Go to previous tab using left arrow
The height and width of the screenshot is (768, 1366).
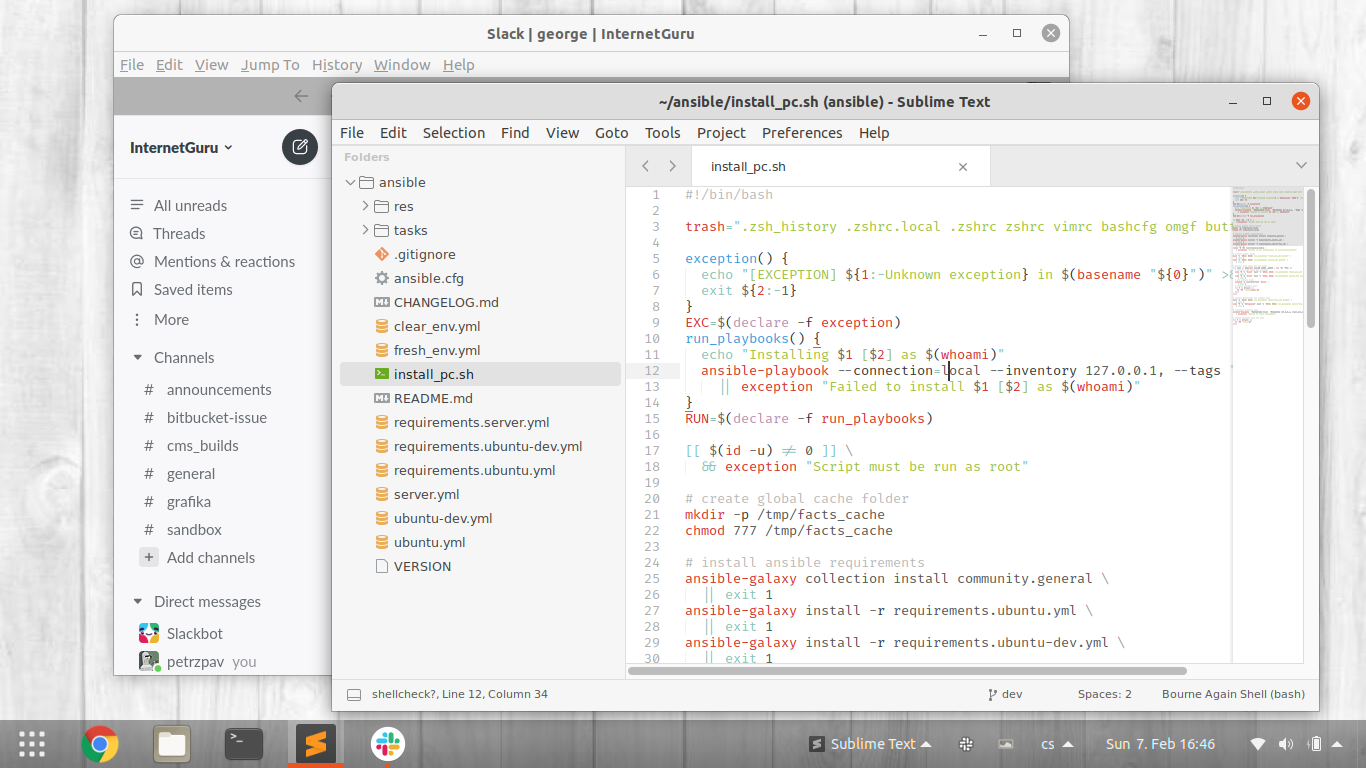(x=646, y=166)
